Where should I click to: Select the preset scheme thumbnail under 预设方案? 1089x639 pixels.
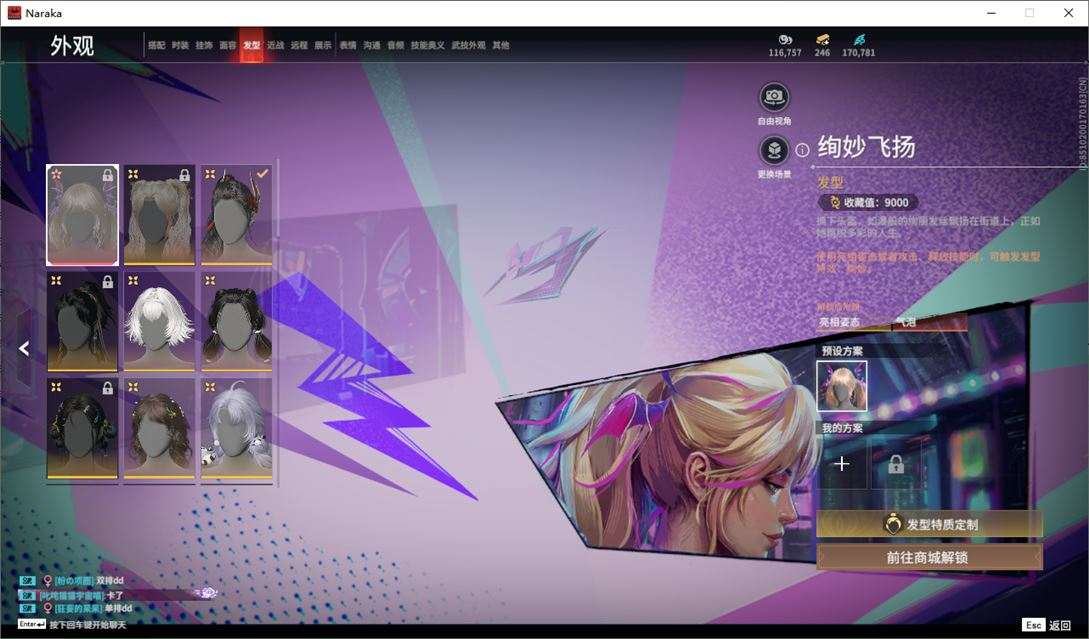click(x=841, y=386)
